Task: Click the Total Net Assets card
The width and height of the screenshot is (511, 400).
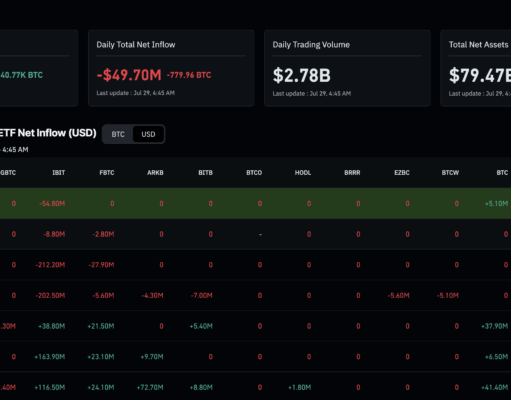Action: click(x=476, y=68)
